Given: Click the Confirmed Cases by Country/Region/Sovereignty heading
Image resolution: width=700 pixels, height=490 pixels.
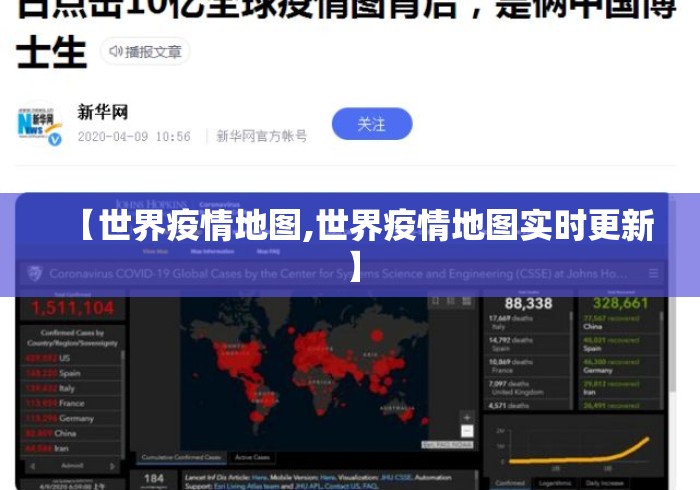Looking at the screenshot, I should coord(72,338).
